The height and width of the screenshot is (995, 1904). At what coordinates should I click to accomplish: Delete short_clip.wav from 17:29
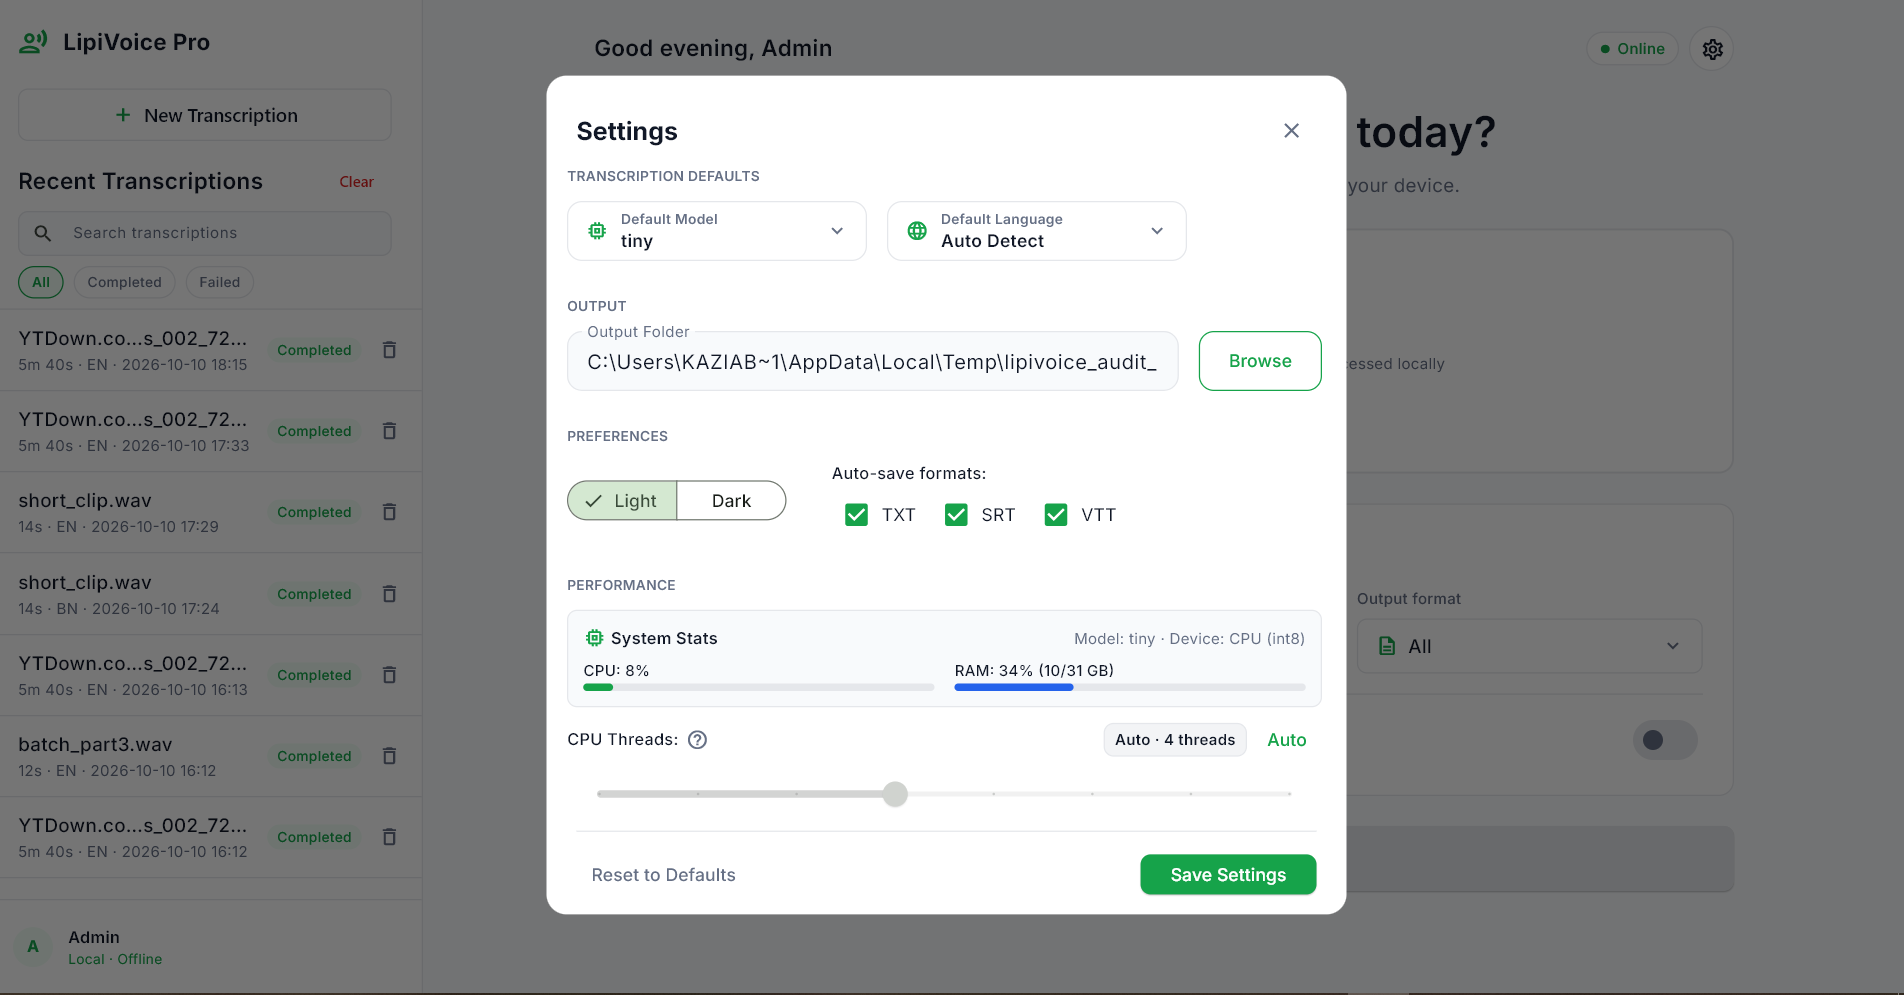pos(390,512)
